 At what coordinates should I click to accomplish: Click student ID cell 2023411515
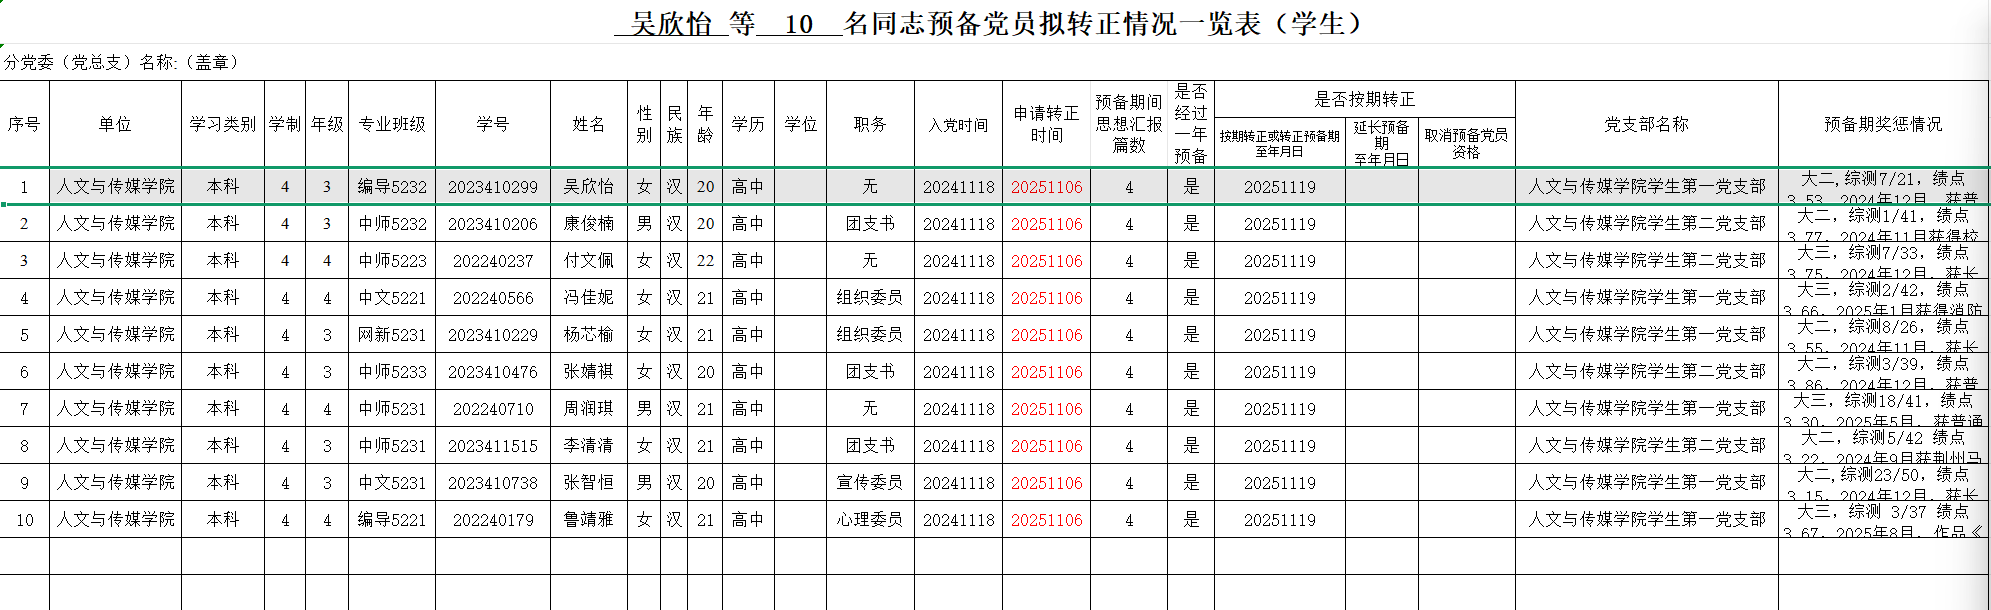tap(492, 446)
